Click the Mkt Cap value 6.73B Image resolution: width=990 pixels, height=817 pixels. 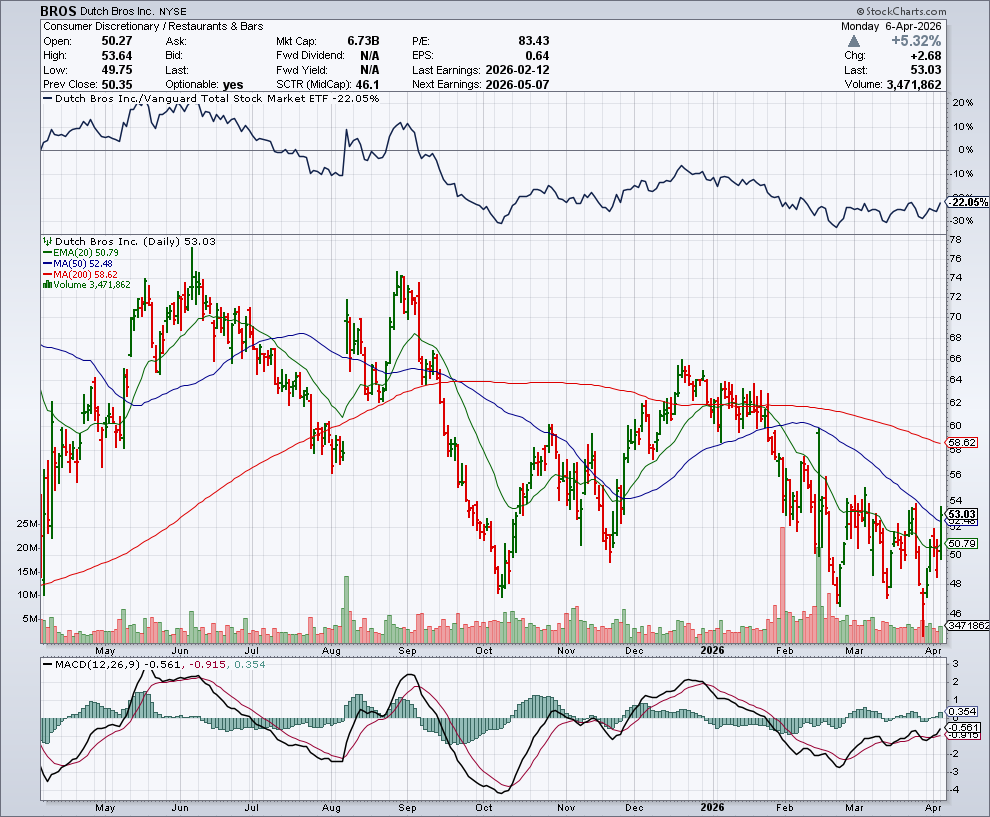[x=363, y=41]
